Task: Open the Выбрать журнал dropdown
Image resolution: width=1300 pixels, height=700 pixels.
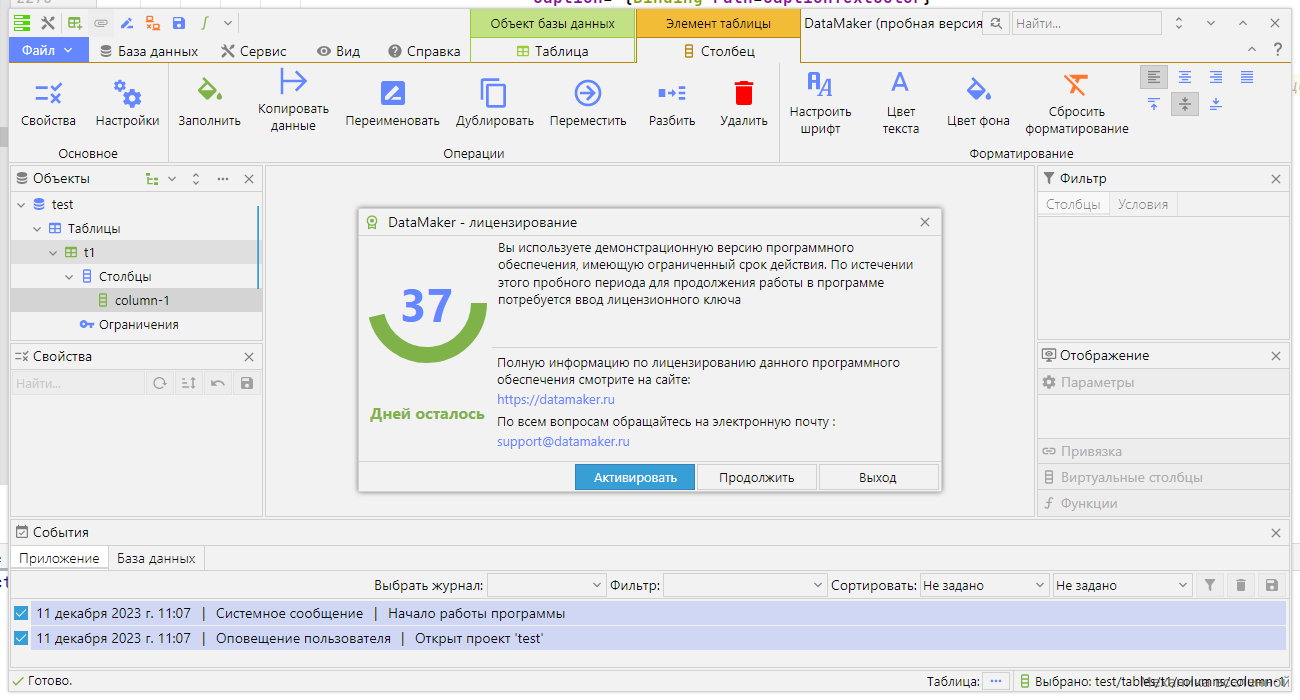Action: click(x=546, y=585)
